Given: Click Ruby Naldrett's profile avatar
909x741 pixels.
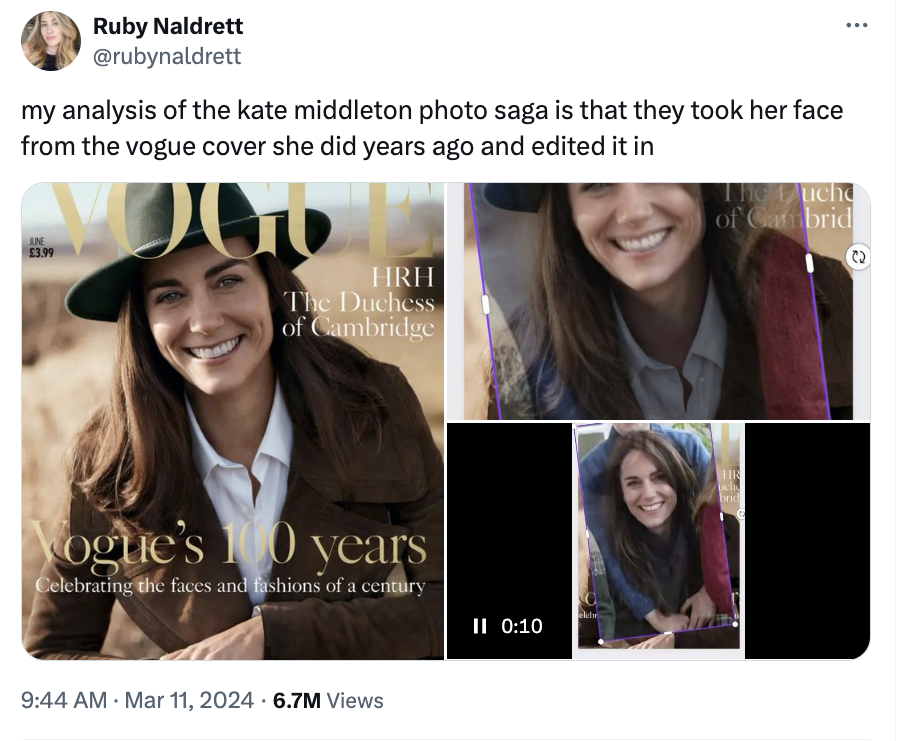Looking at the screenshot, I should click(50, 41).
